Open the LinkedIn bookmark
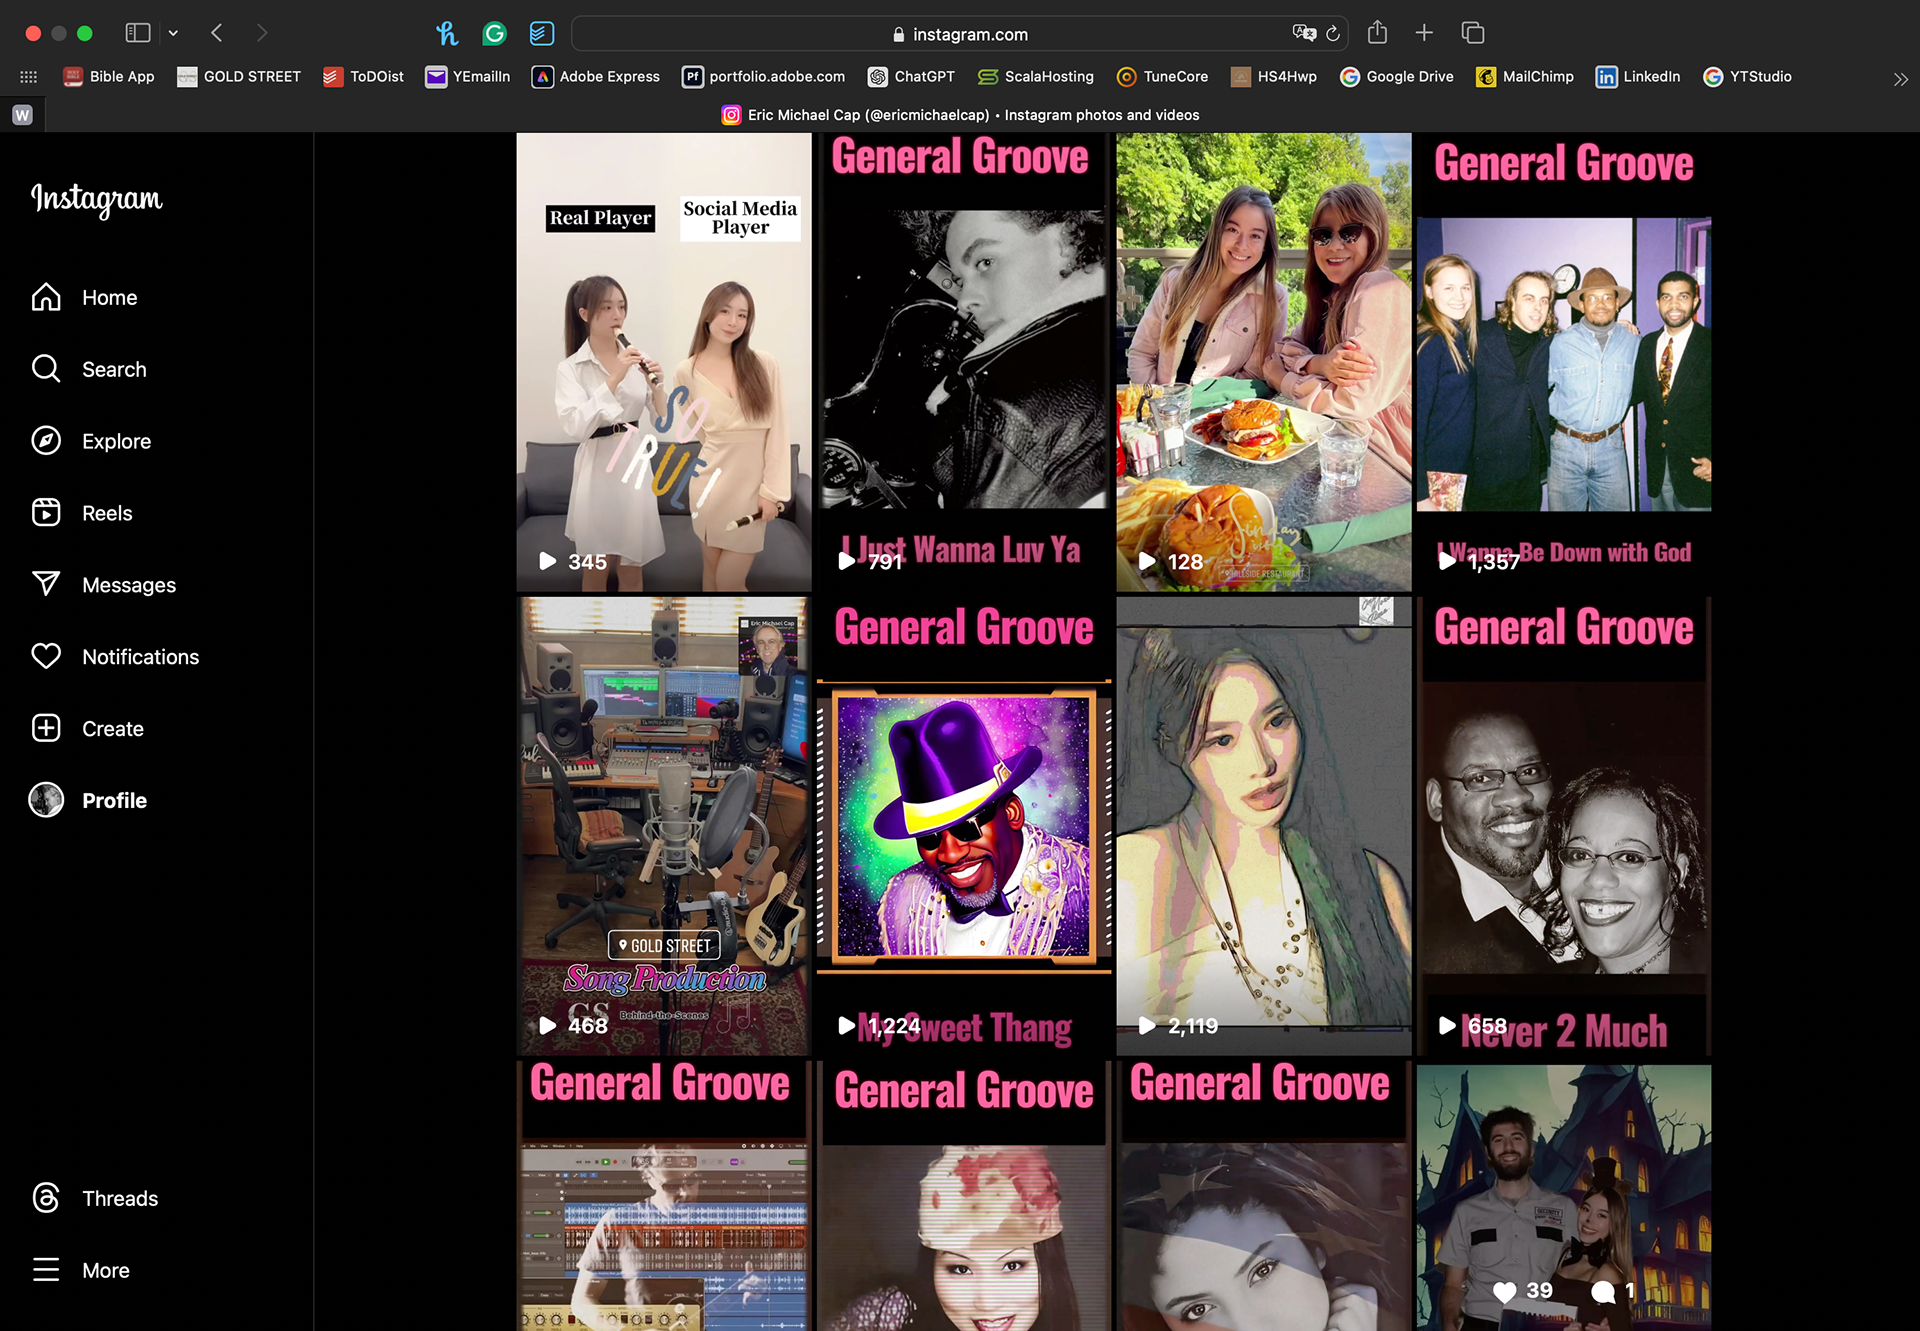This screenshot has width=1920, height=1331. pos(1637,77)
